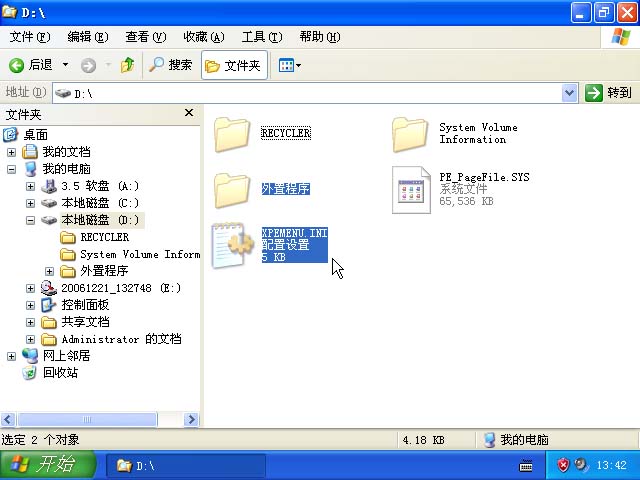Click 我的电脑 zone in status bar
The height and width of the screenshot is (480, 640).
click(517, 440)
